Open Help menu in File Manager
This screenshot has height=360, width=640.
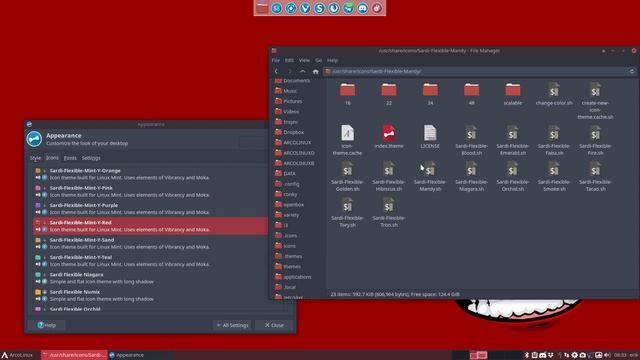tap(333, 60)
